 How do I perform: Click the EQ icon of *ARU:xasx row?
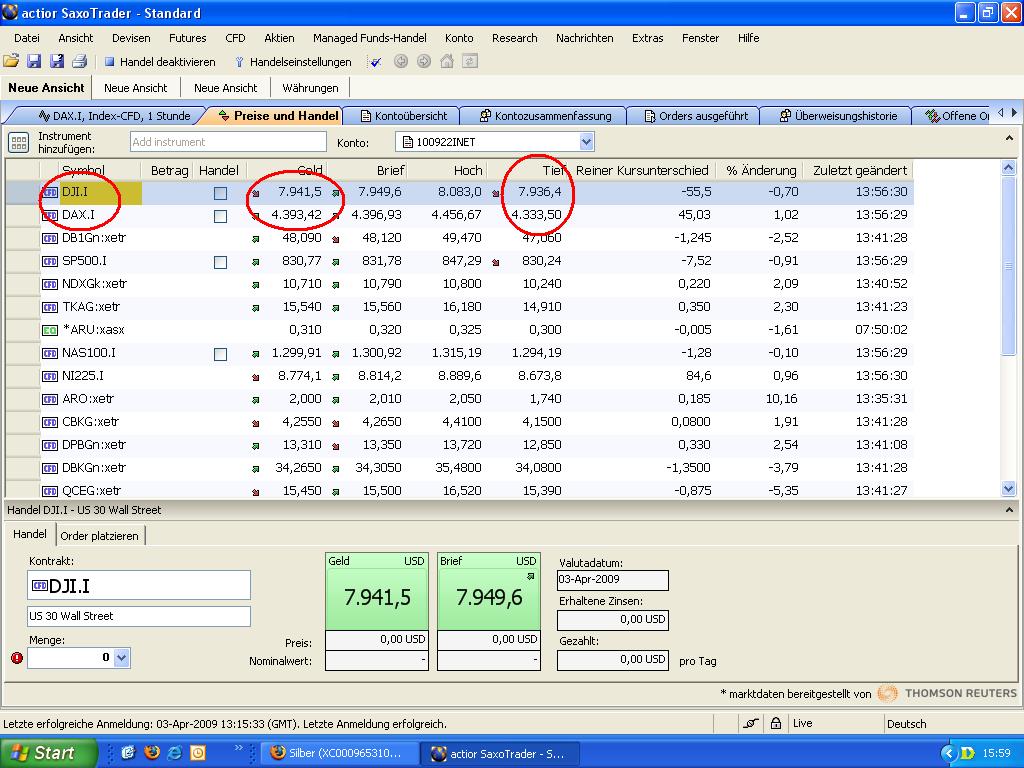[50, 330]
